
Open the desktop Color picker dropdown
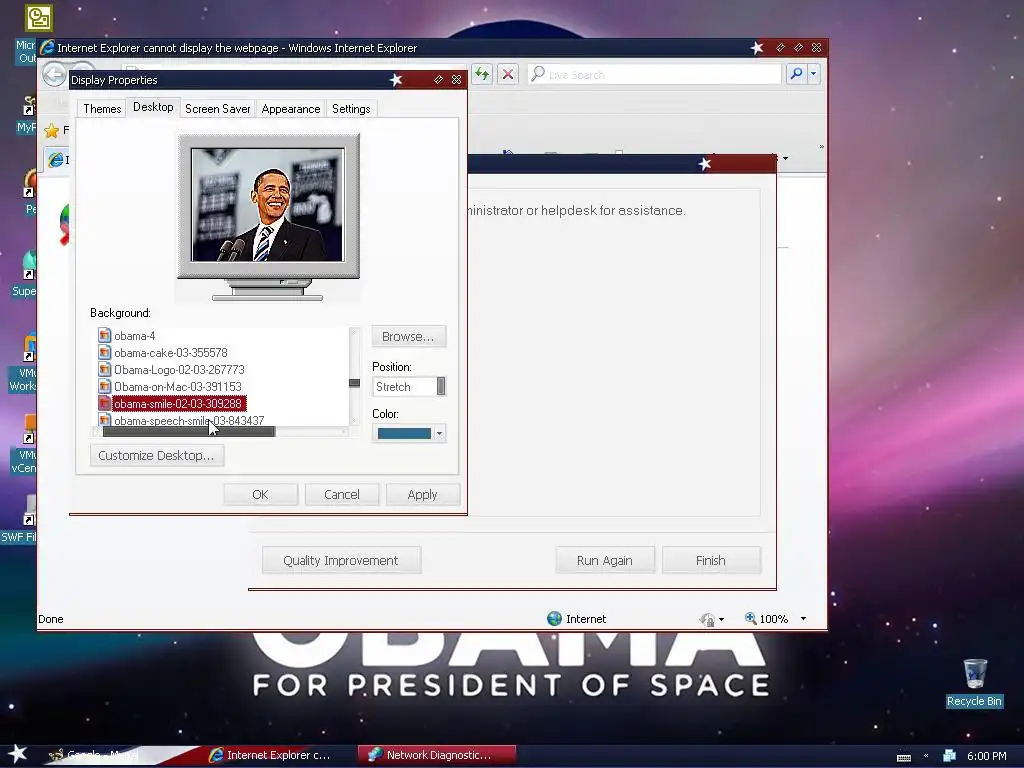tap(409, 433)
